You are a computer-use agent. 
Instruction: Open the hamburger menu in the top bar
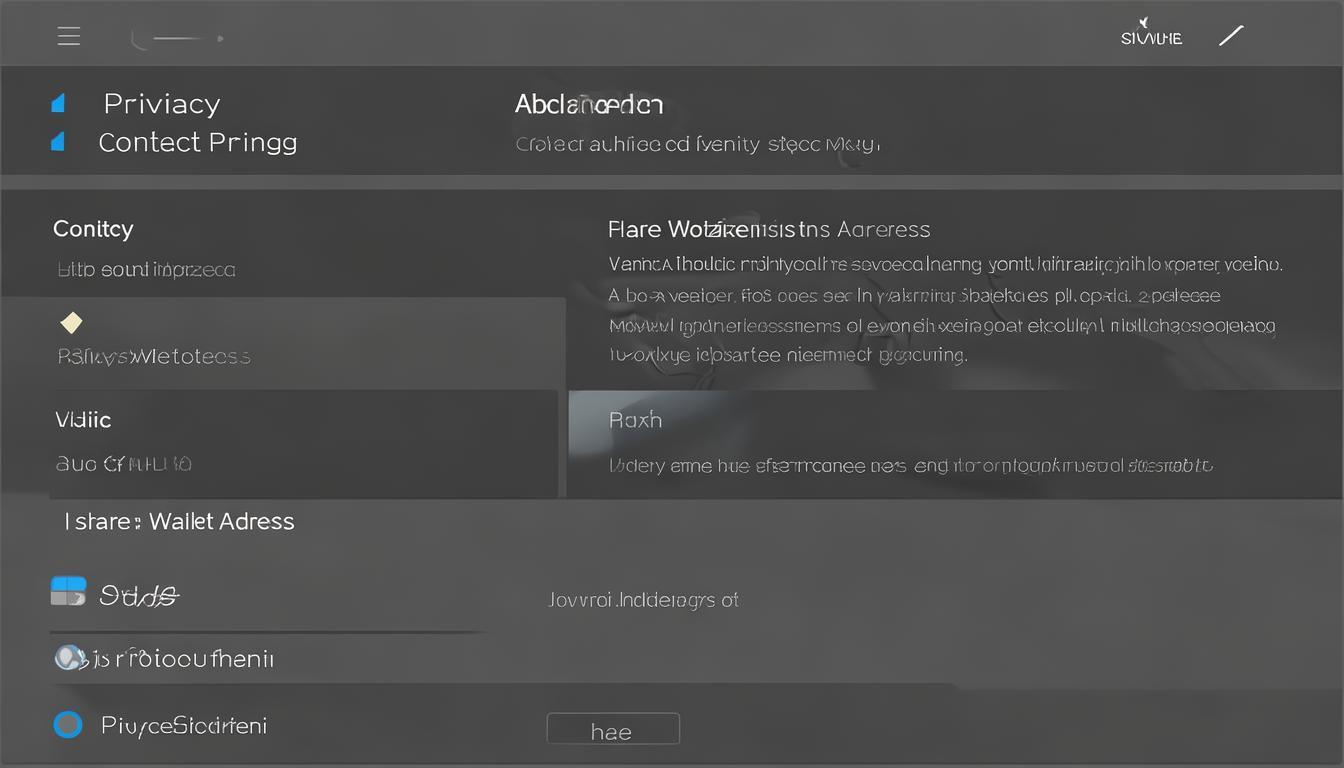(69, 37)
